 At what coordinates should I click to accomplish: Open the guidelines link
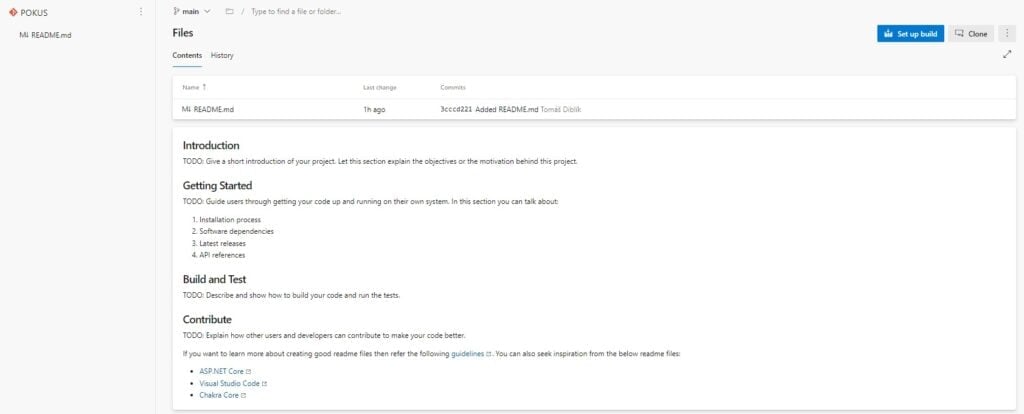point(467,354)
